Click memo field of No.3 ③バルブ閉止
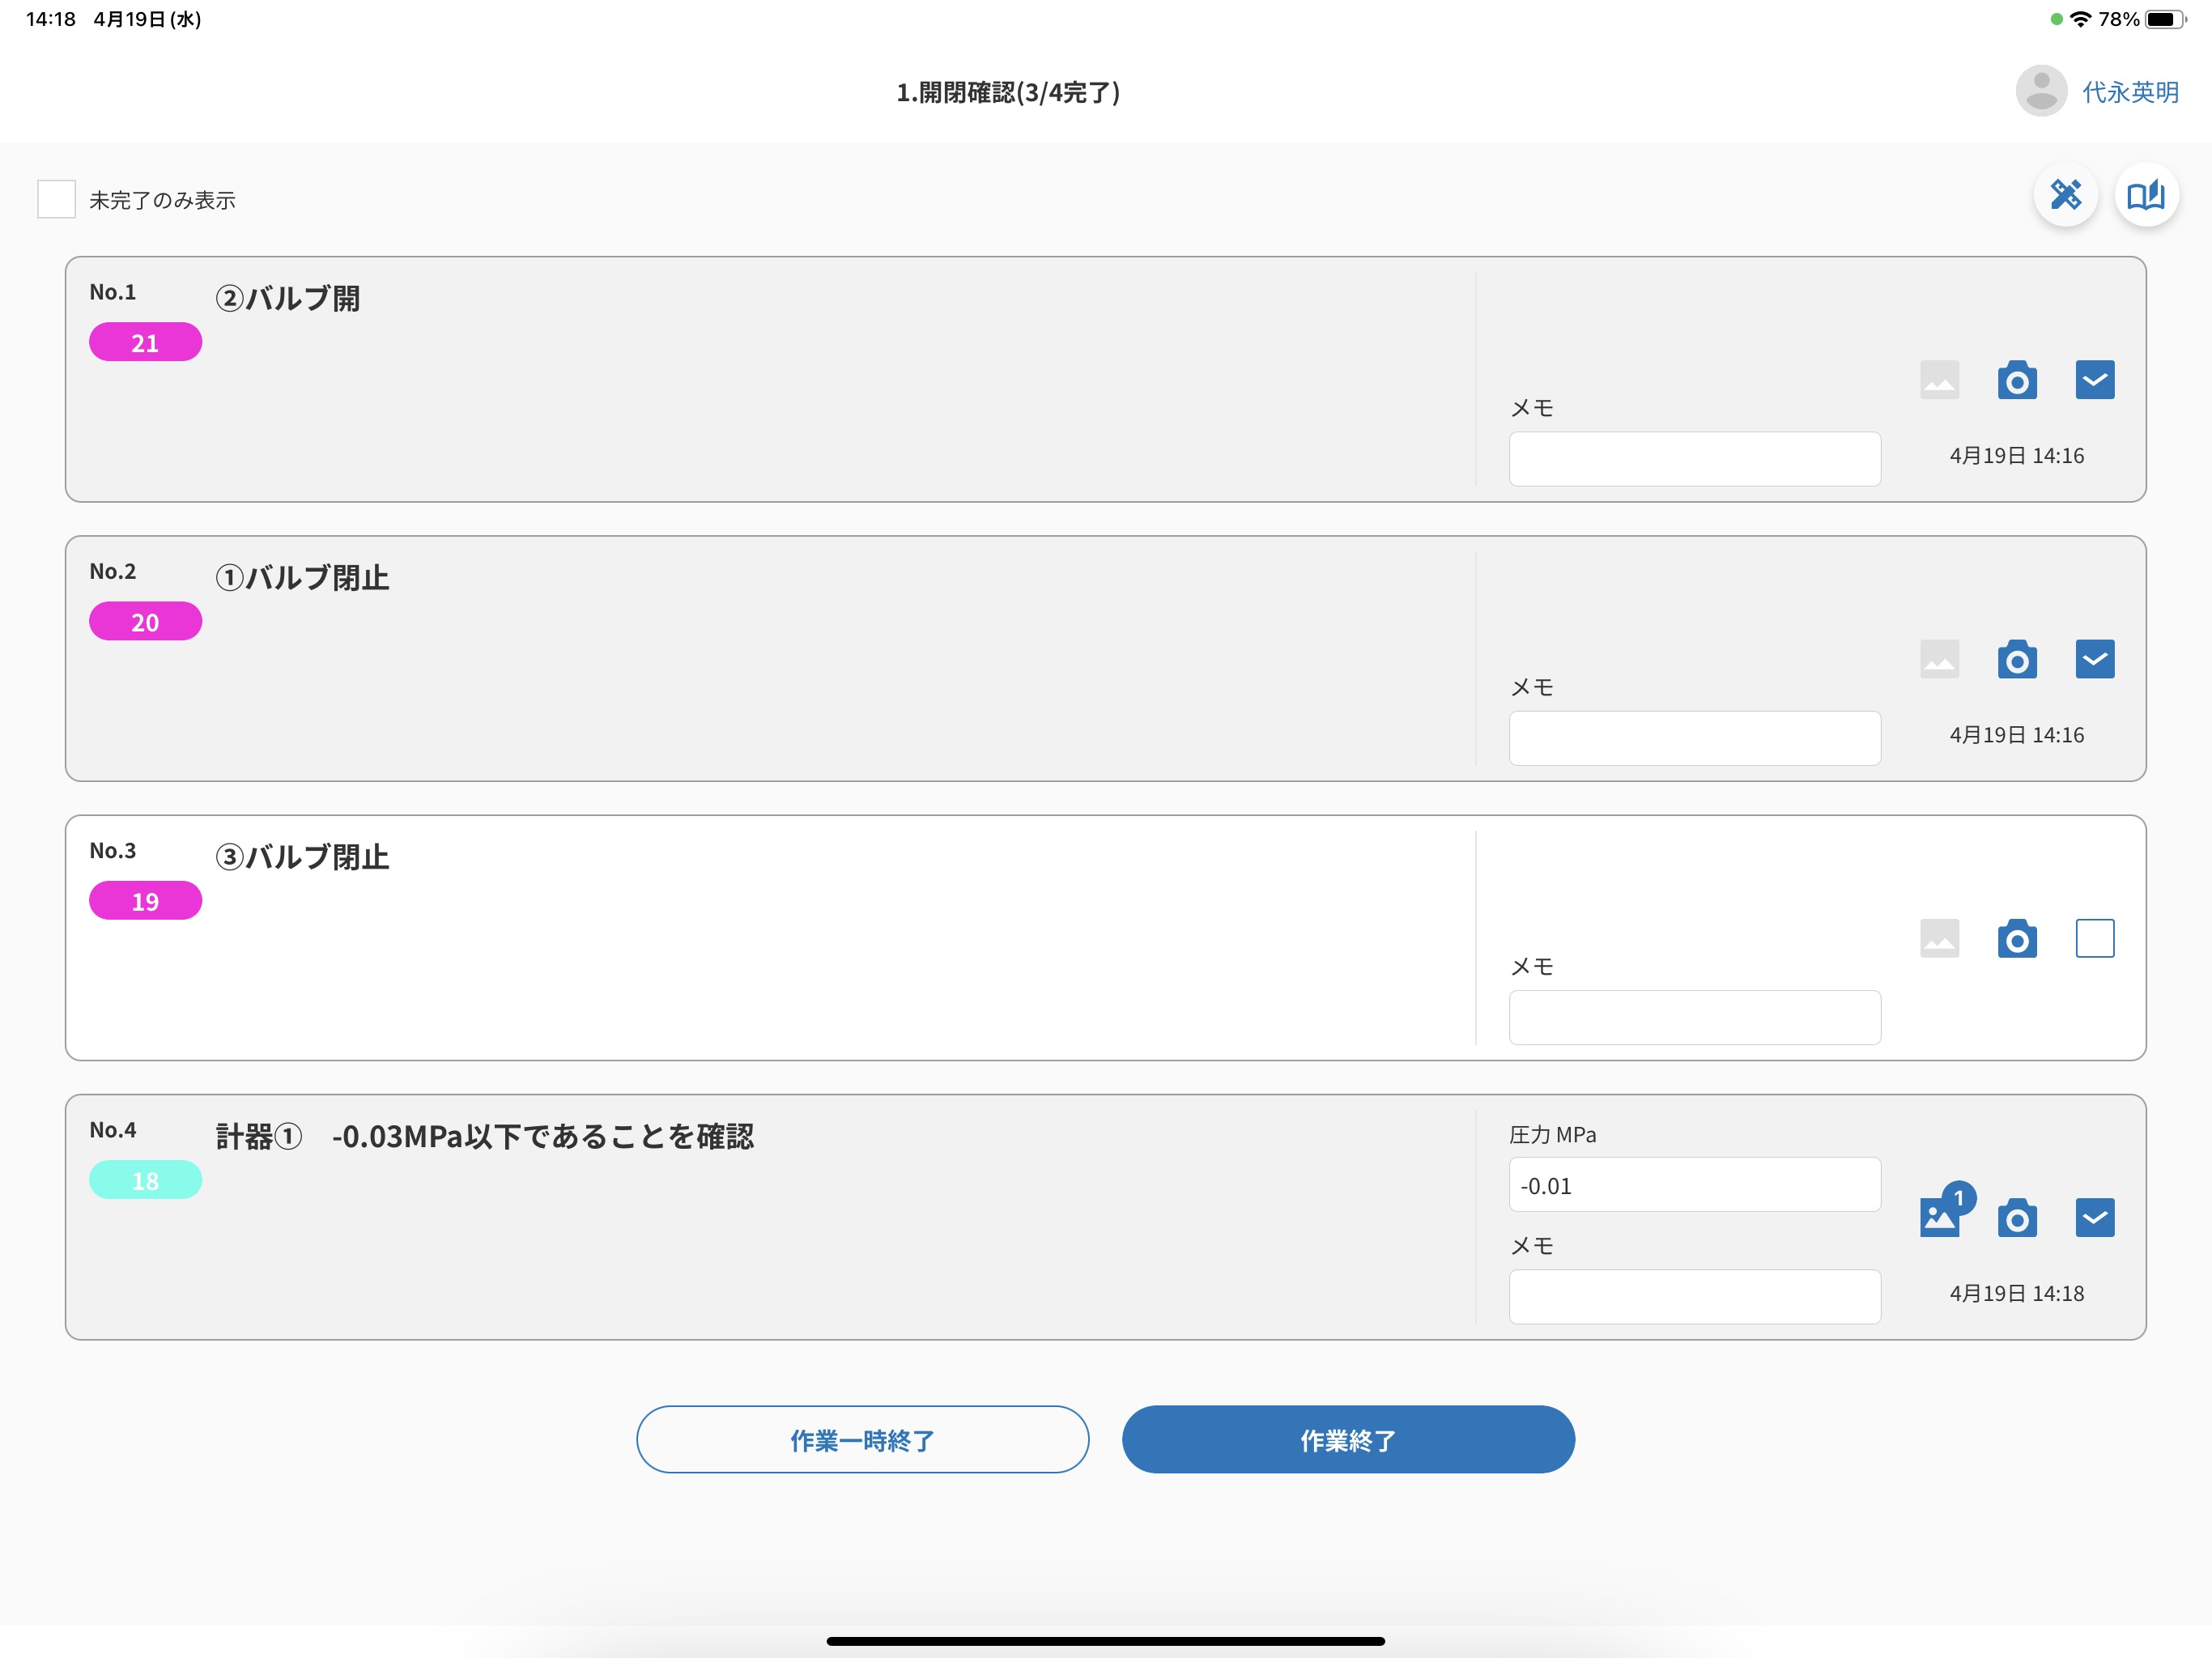This screenshot has width=2212, height=1658. tap(1695, 1017)
